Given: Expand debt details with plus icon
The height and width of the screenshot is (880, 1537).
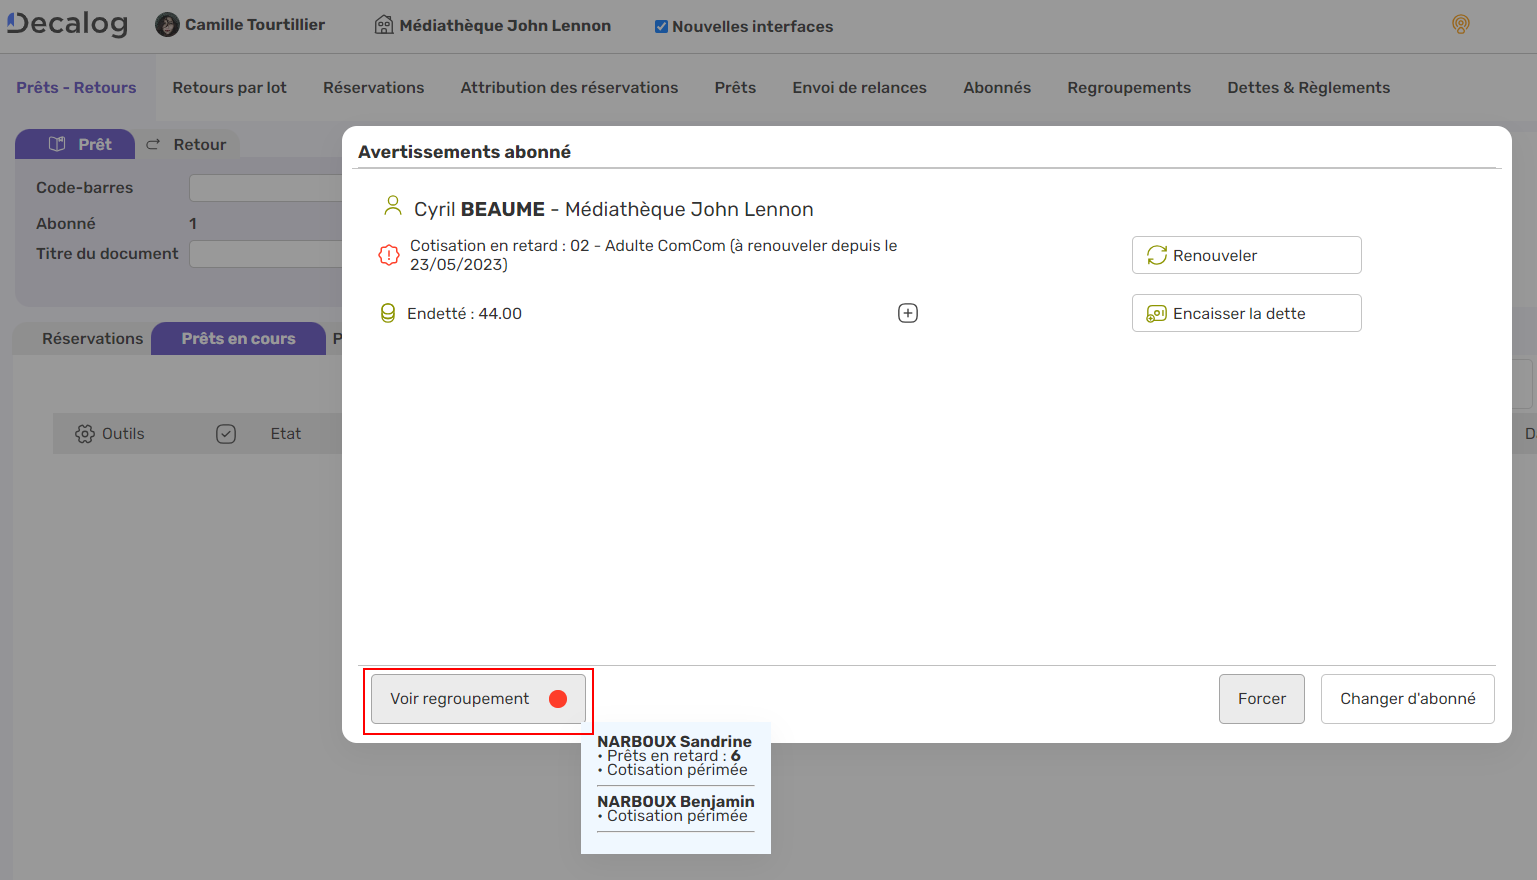Looking at the screenshot, I should [907, 313].
